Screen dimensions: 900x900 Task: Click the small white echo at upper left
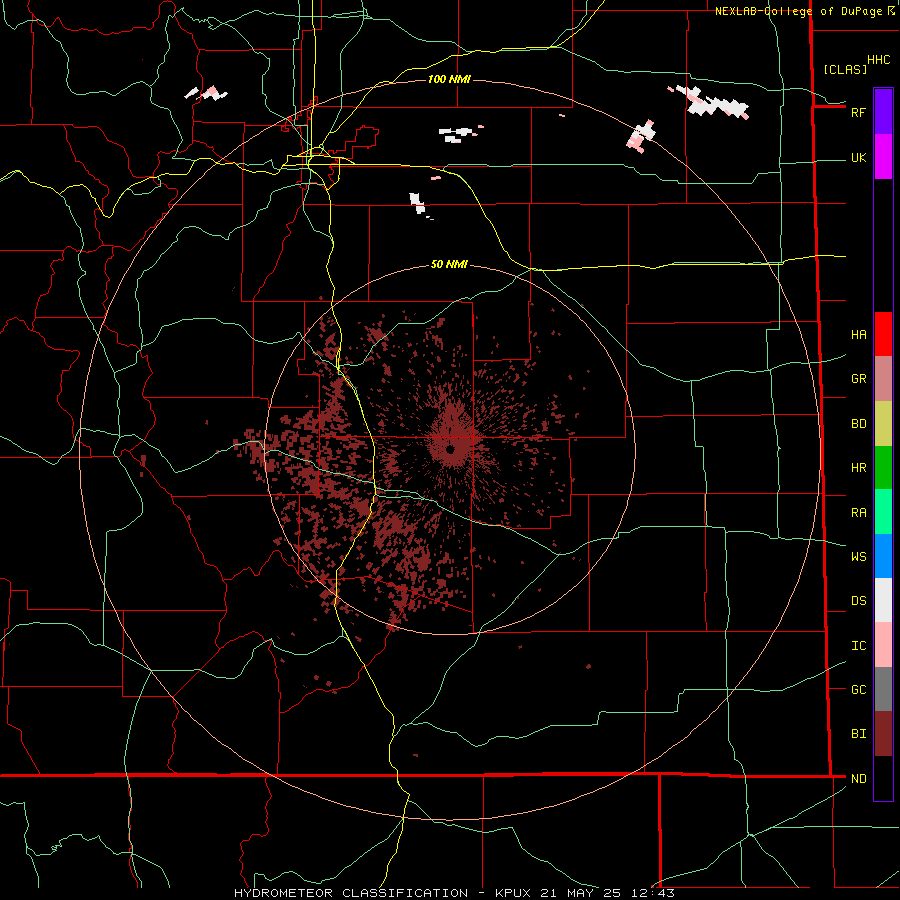coord(205,93)
